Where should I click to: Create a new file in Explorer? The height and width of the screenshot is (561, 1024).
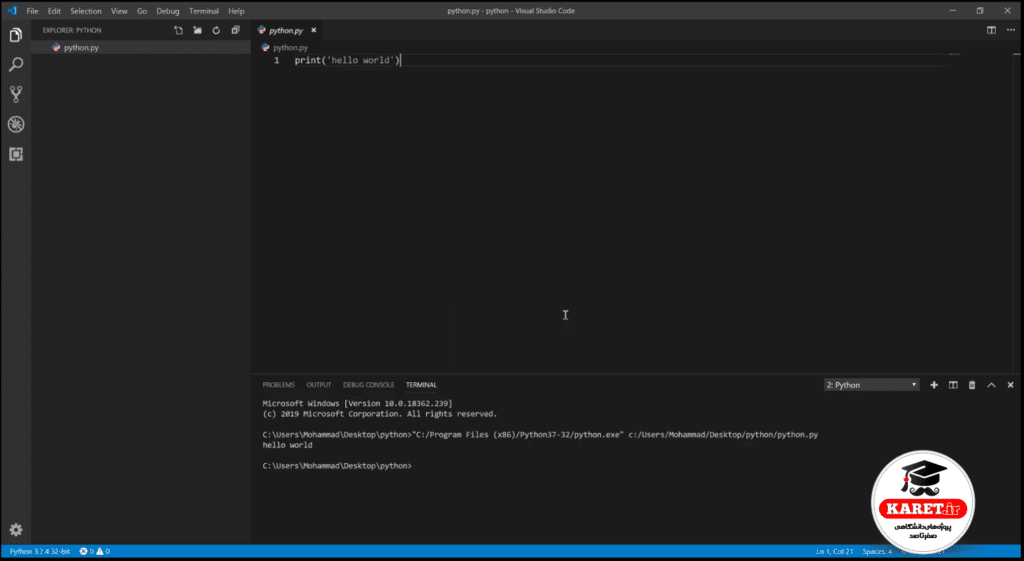[x=178, y=30]
